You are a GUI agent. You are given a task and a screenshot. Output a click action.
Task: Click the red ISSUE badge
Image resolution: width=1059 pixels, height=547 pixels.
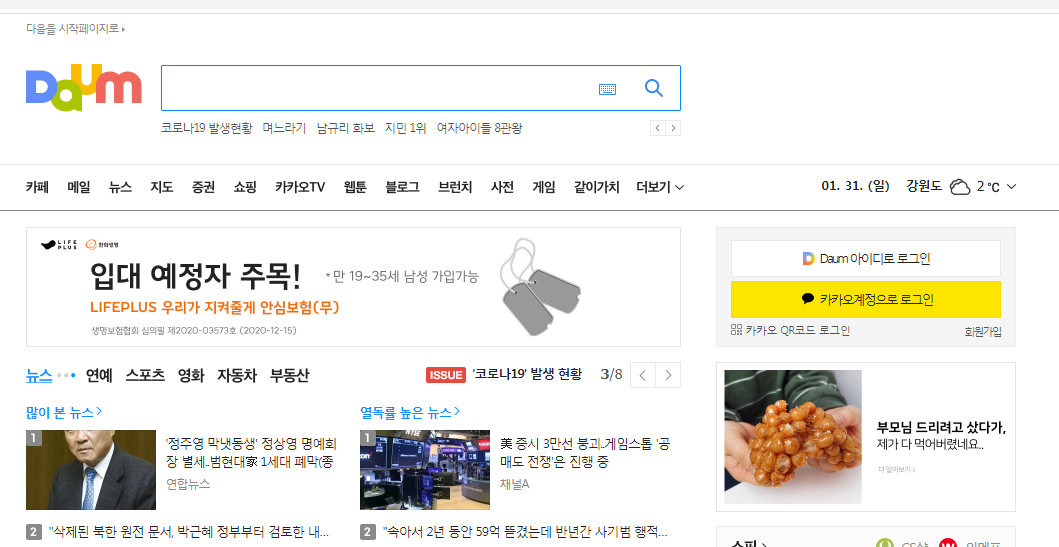click(x=446, y=375)
